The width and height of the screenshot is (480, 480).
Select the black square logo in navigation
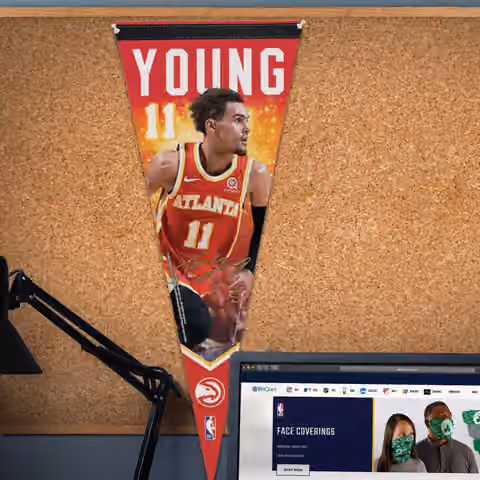(427, 392)
